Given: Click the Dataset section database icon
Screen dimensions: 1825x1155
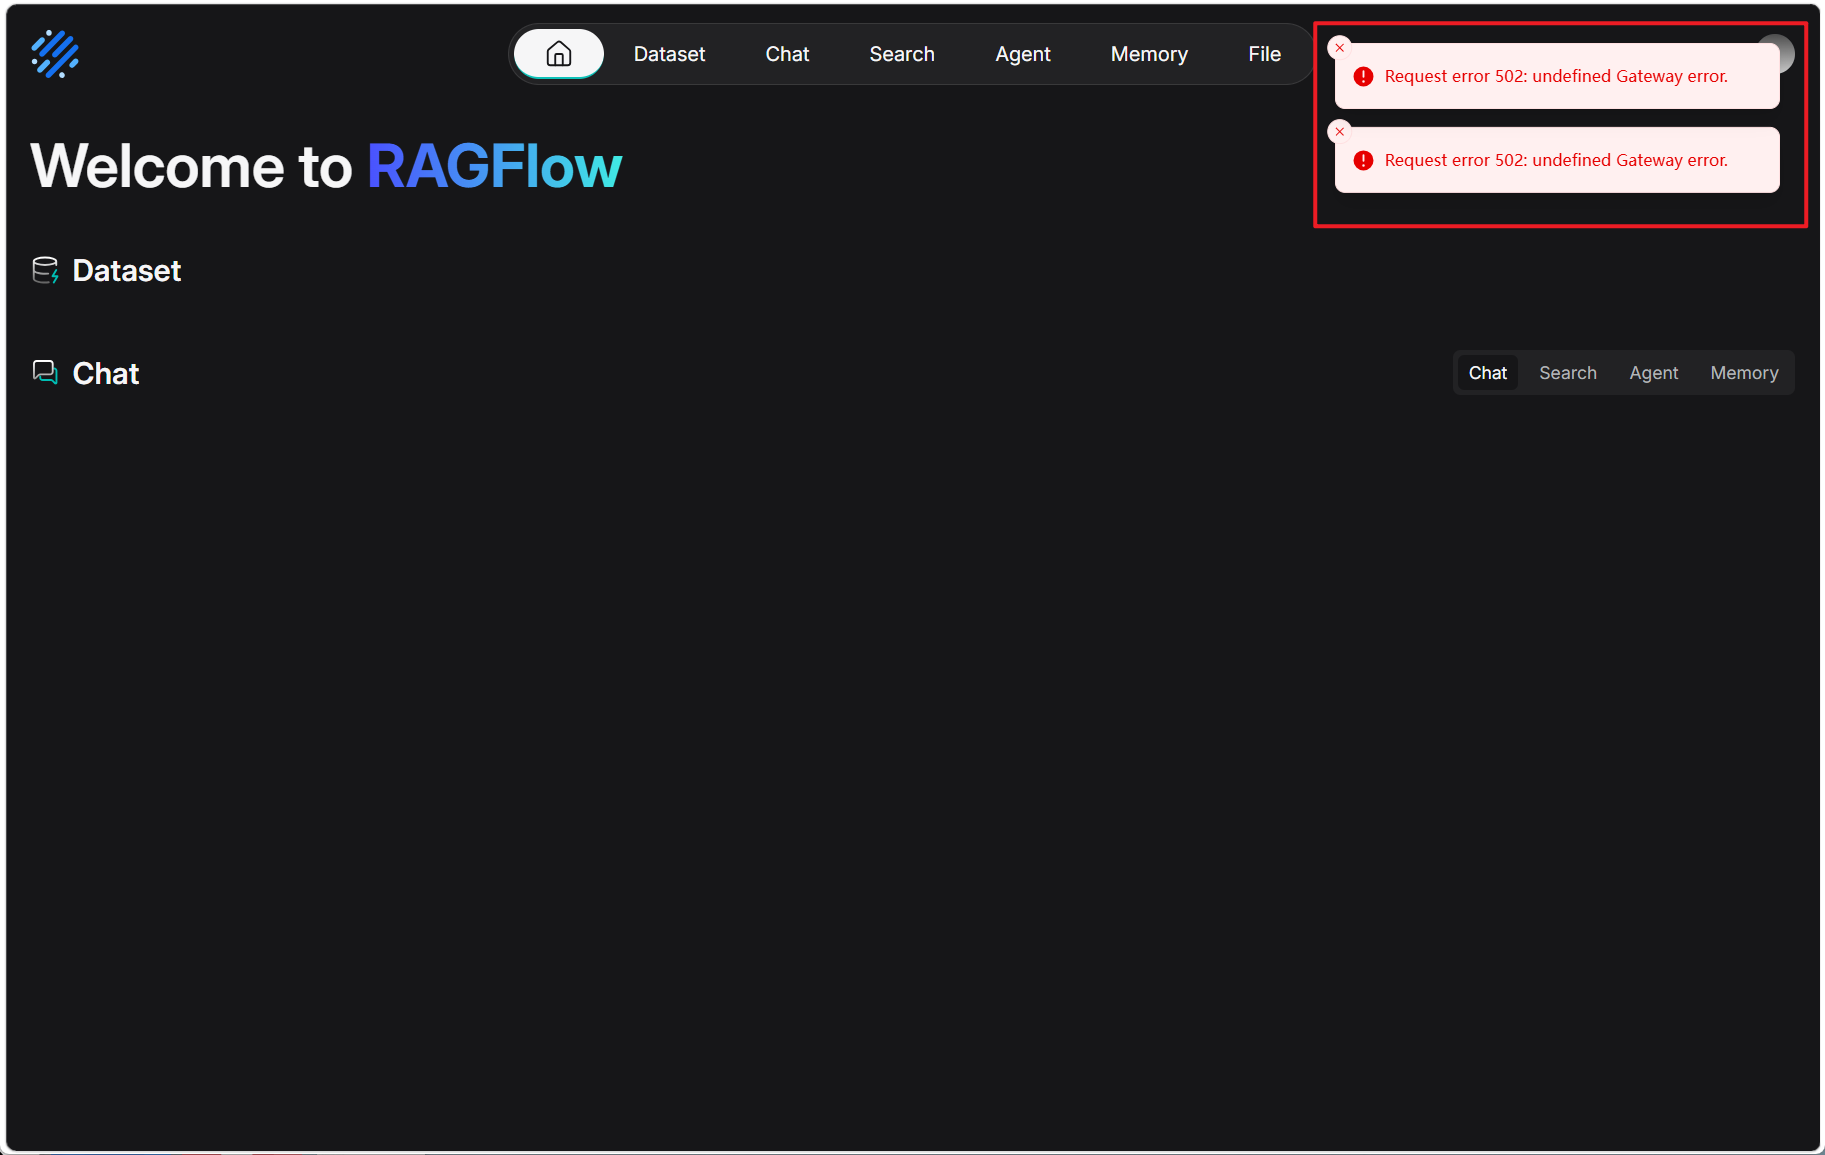Looking at the screenshot, I should [45, 271].
